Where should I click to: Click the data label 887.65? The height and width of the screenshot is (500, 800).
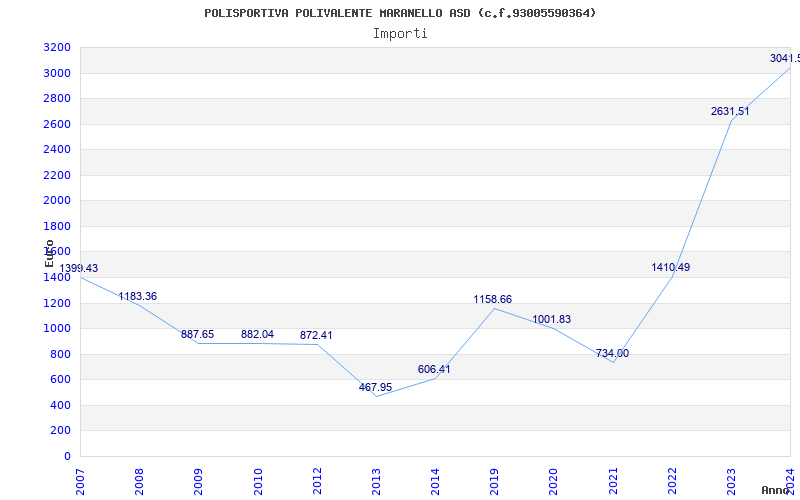[197, 335]
